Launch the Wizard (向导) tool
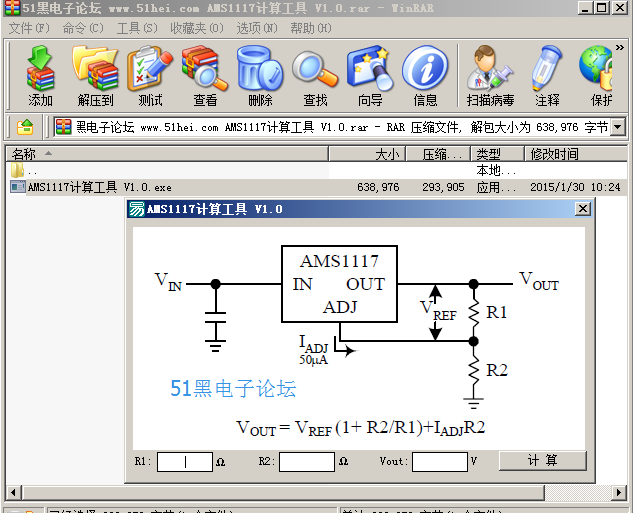The width and height of the screenshot is (633, 513). (370, 75)
